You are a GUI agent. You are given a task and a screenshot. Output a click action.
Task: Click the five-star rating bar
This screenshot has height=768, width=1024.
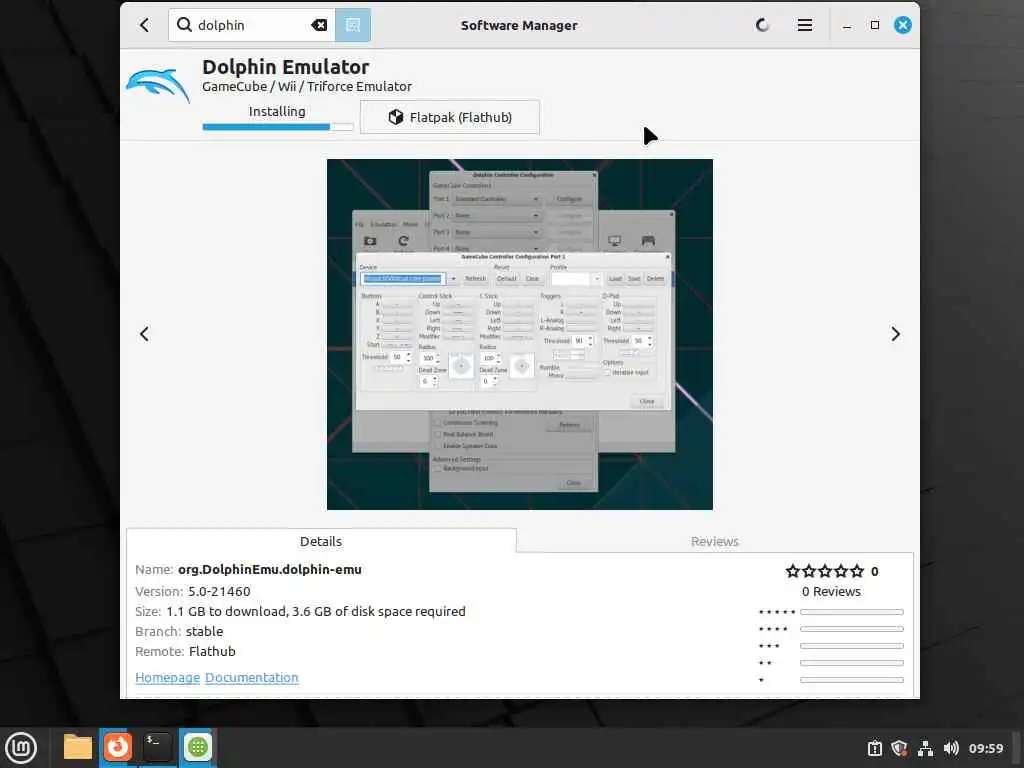[x=852, y=612]
